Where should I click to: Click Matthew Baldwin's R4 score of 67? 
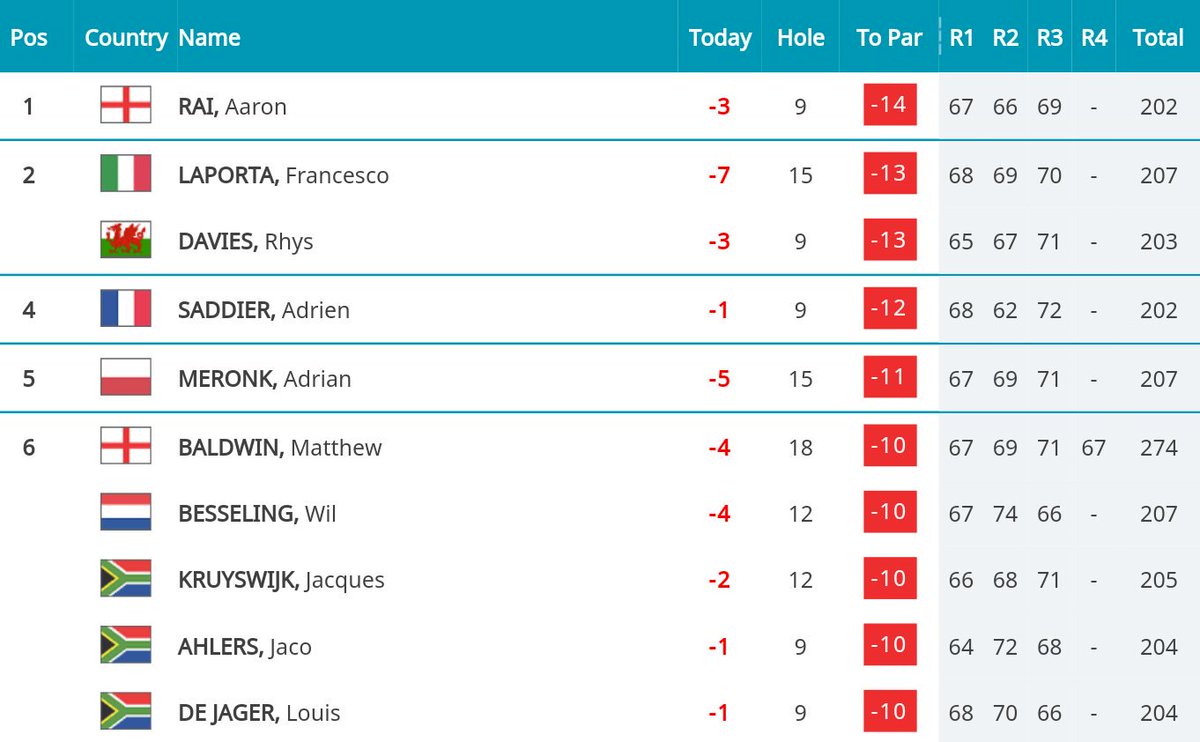coord(1094,447)
